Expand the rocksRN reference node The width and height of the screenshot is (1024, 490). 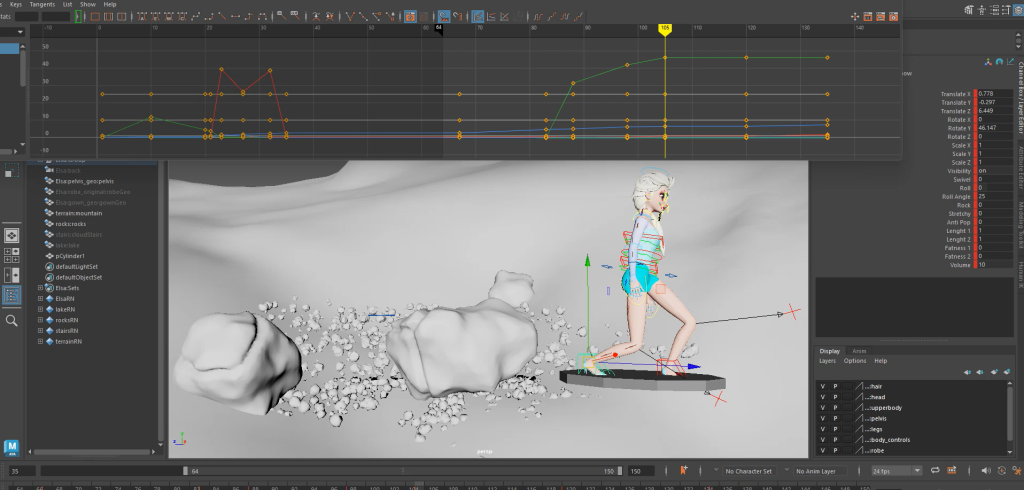pos(40,320)
